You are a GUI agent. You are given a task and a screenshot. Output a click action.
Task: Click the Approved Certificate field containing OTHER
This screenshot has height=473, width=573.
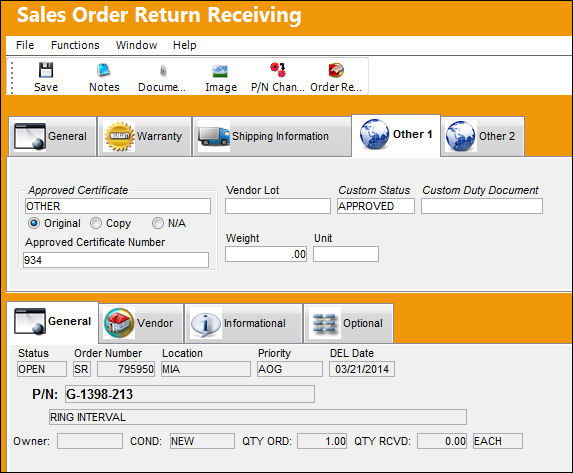118,206
